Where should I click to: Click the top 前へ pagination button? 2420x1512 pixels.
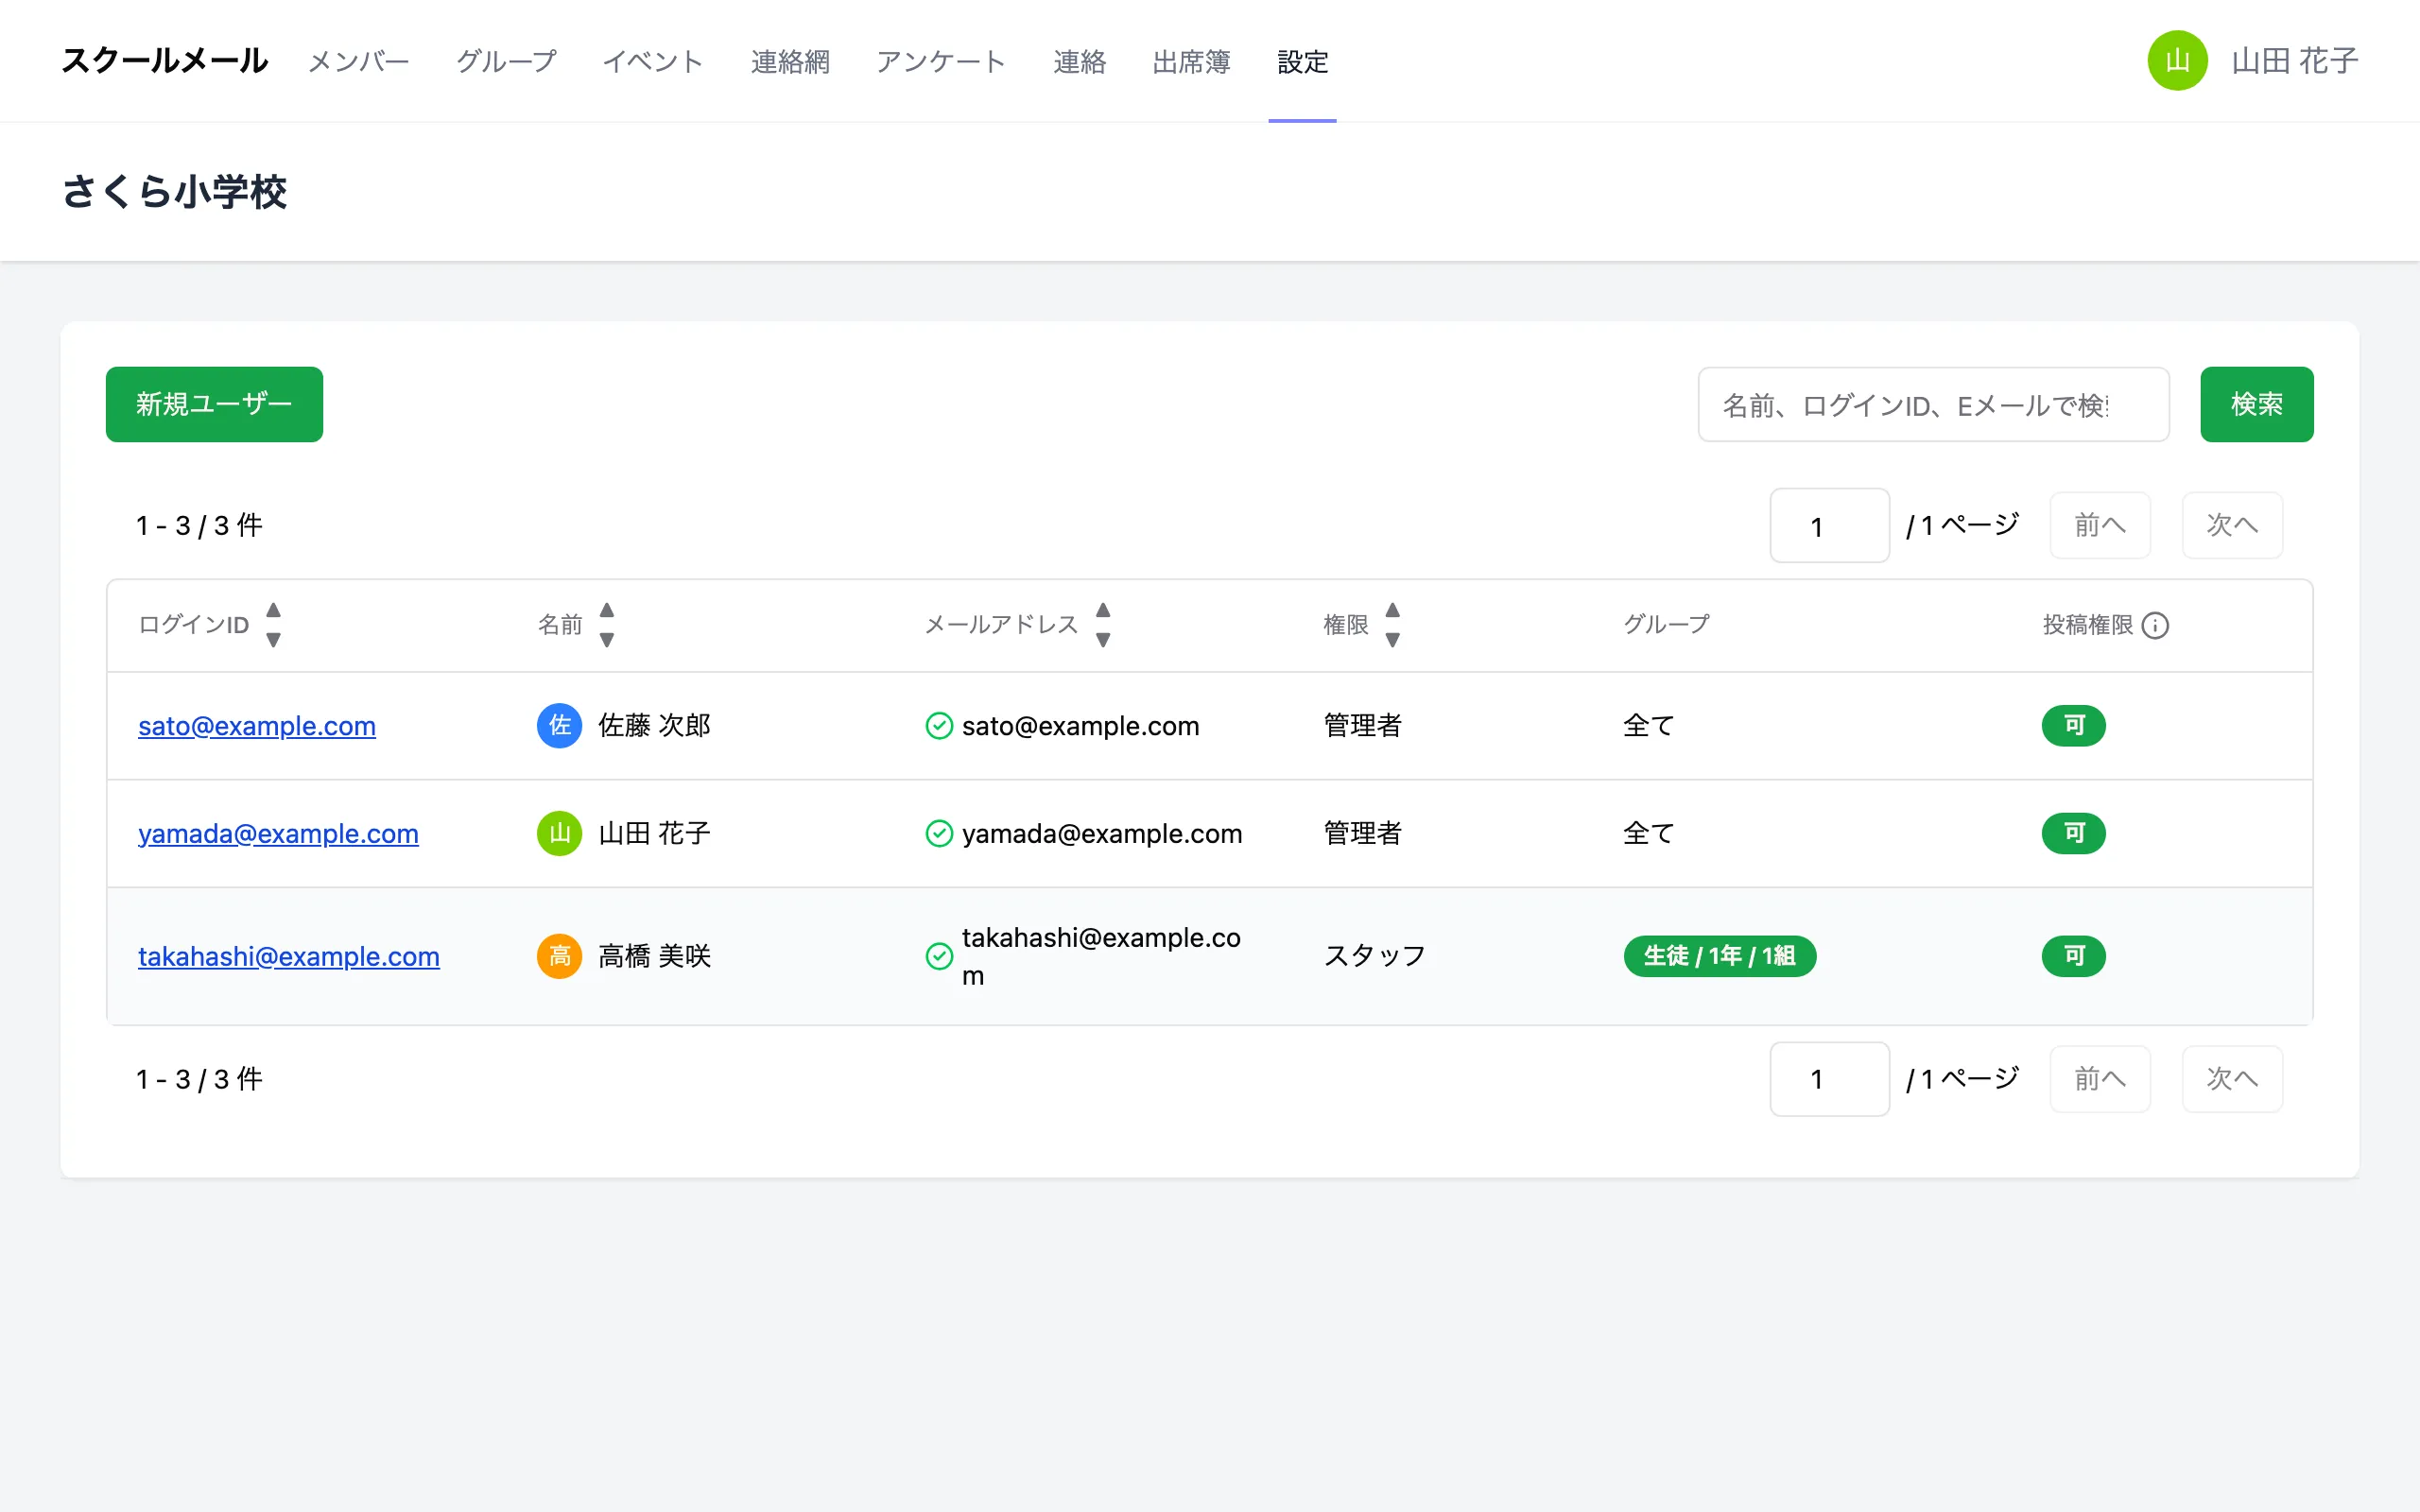(2100, 525)
